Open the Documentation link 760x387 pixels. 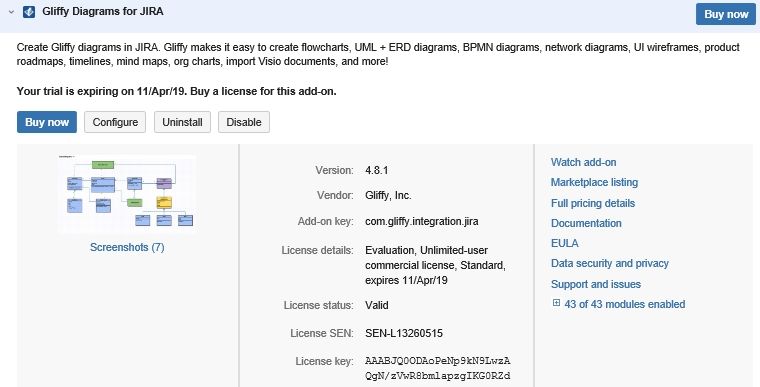586,223
